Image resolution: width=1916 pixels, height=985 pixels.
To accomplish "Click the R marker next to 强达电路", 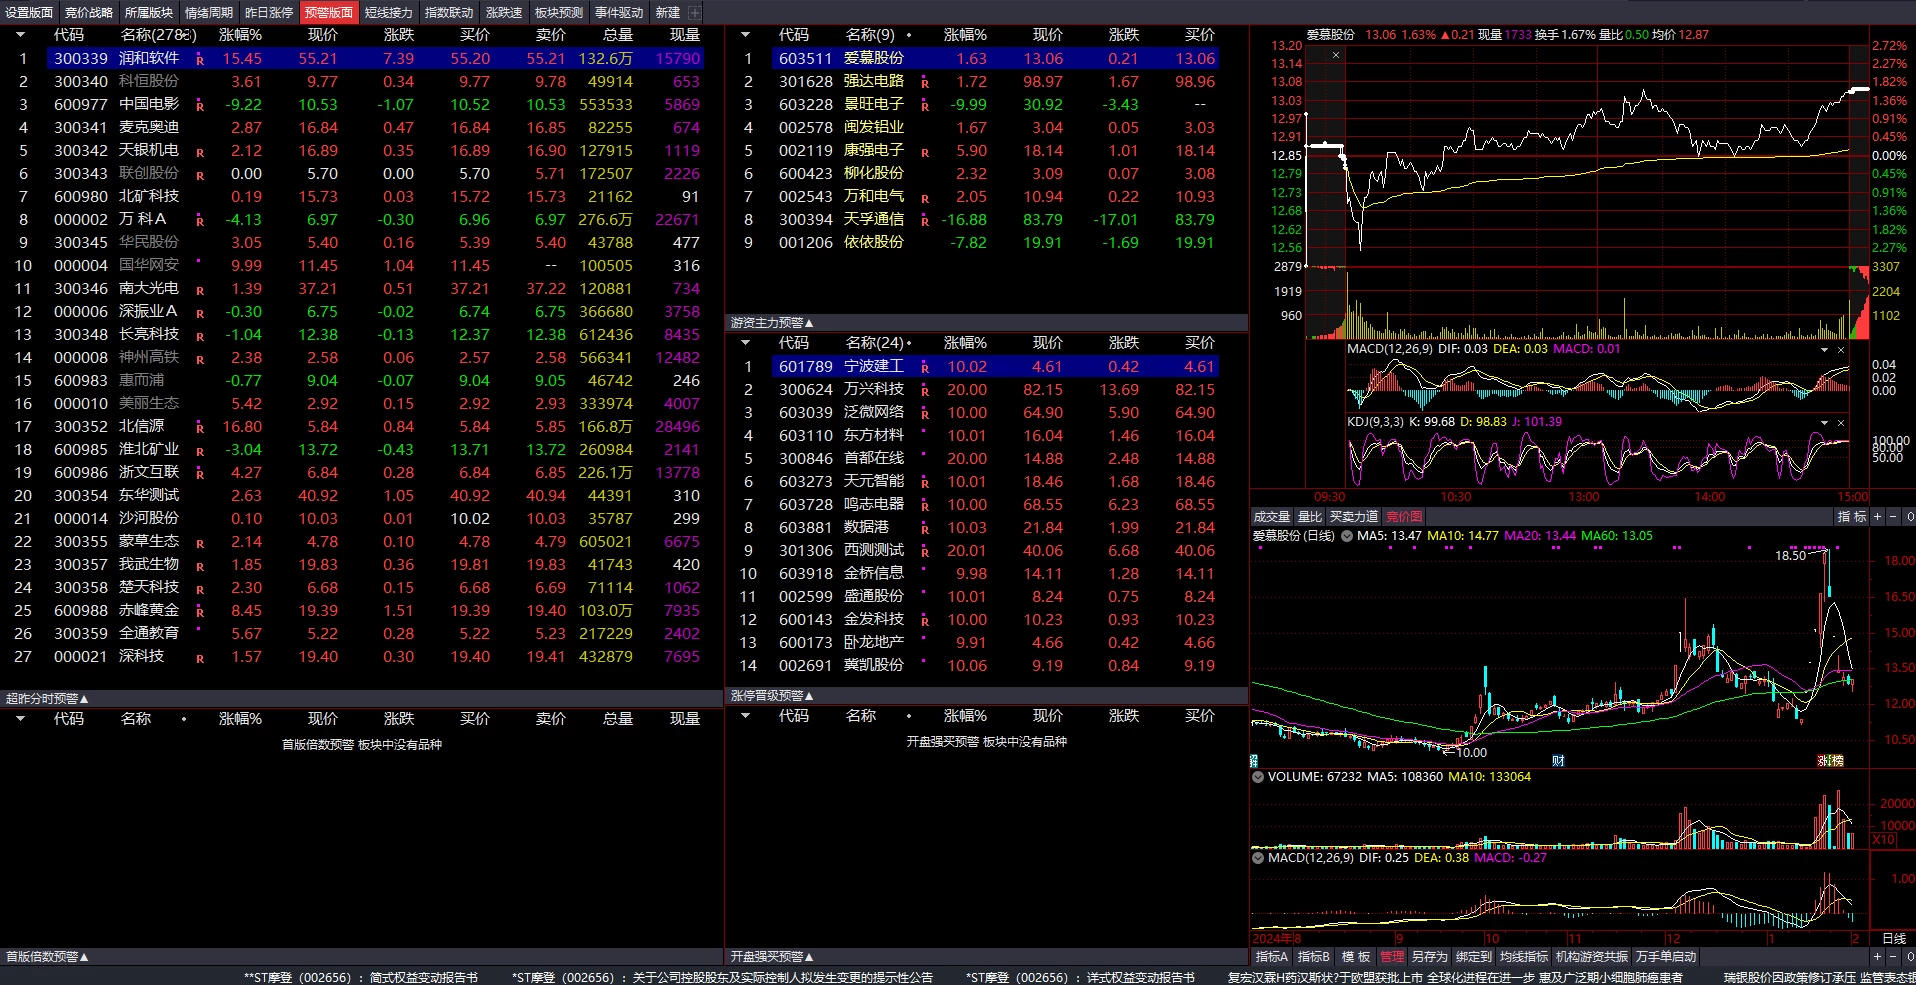I will tap(925, 83).
